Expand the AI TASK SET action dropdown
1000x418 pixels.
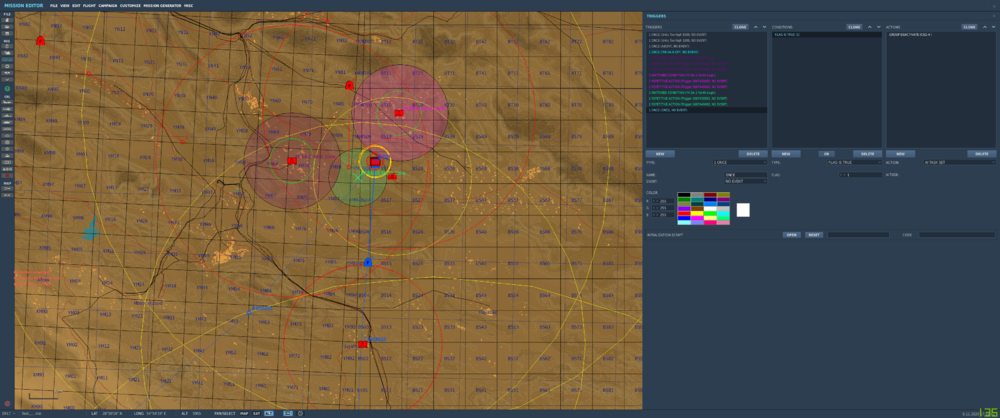tap(958, 162)
